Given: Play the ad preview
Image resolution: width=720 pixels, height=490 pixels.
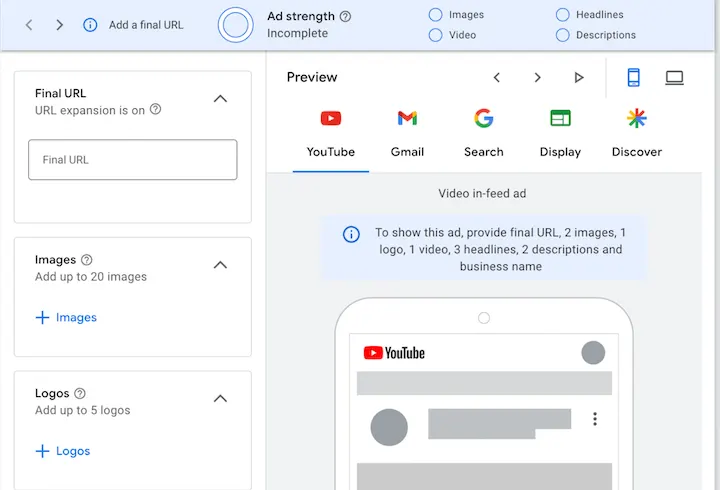Looking at the screenshot, I should [579, 77].
